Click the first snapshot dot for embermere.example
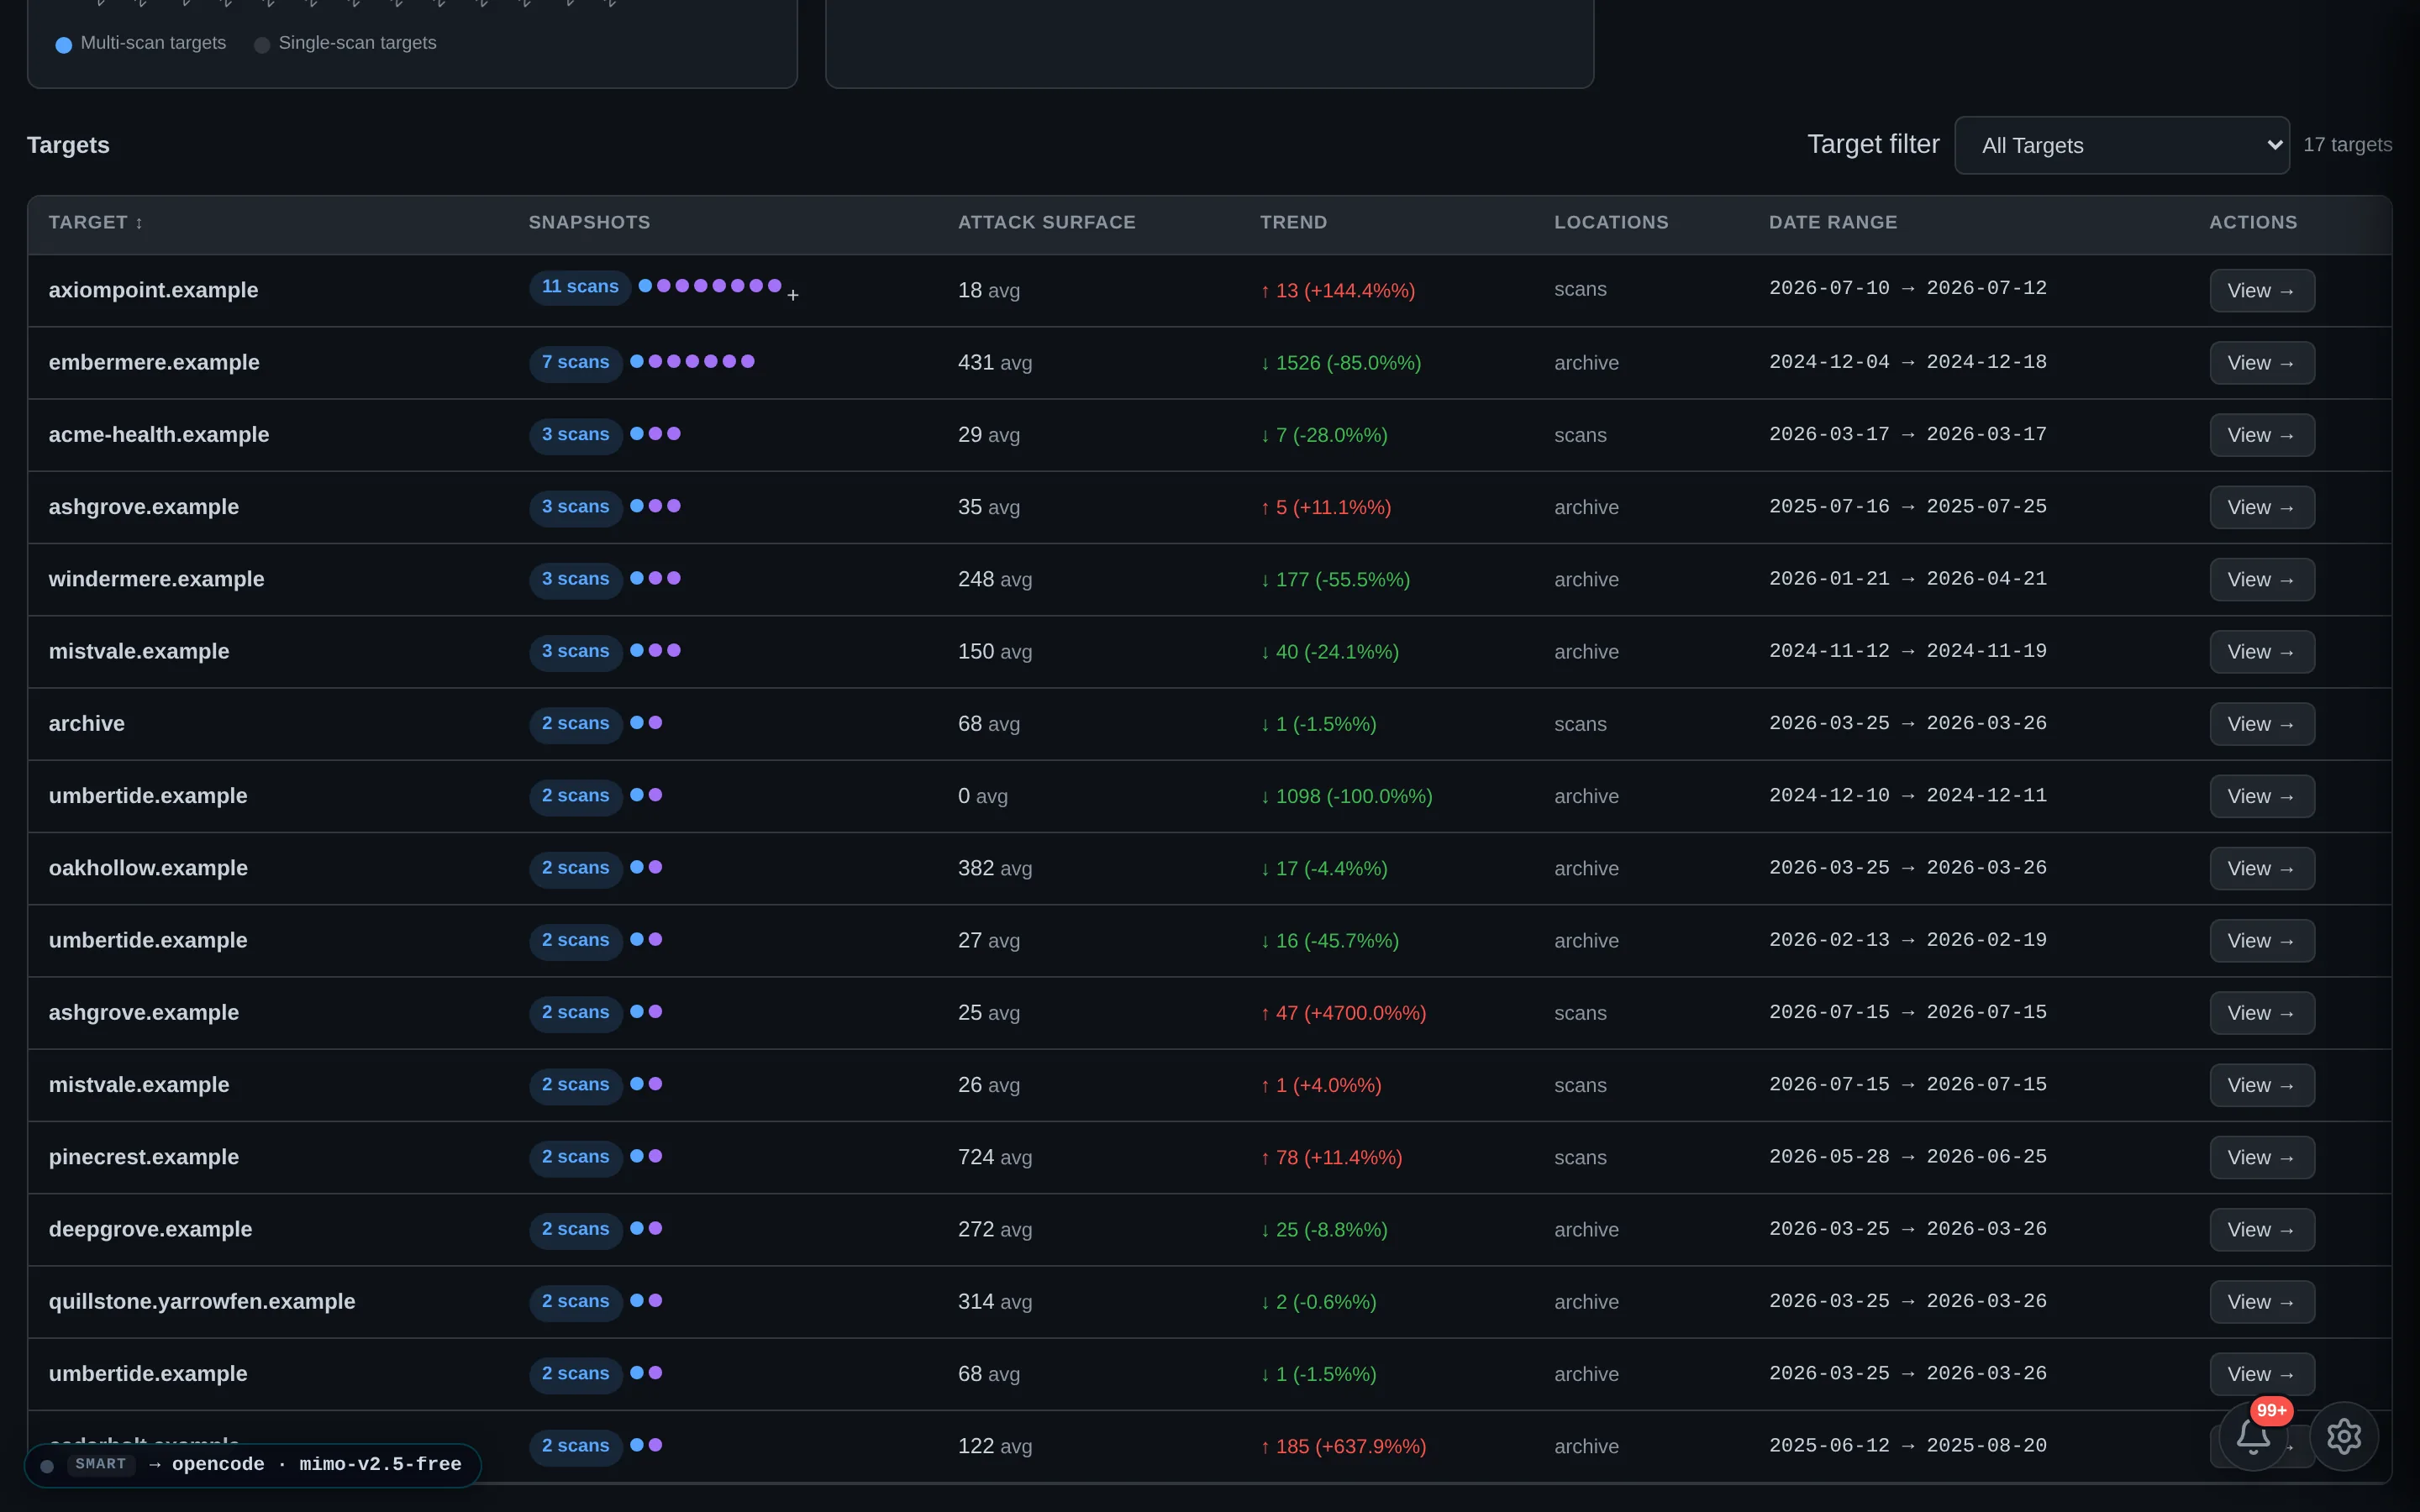The width and height of the screenshot is (2420, 1512). point(637,361)
